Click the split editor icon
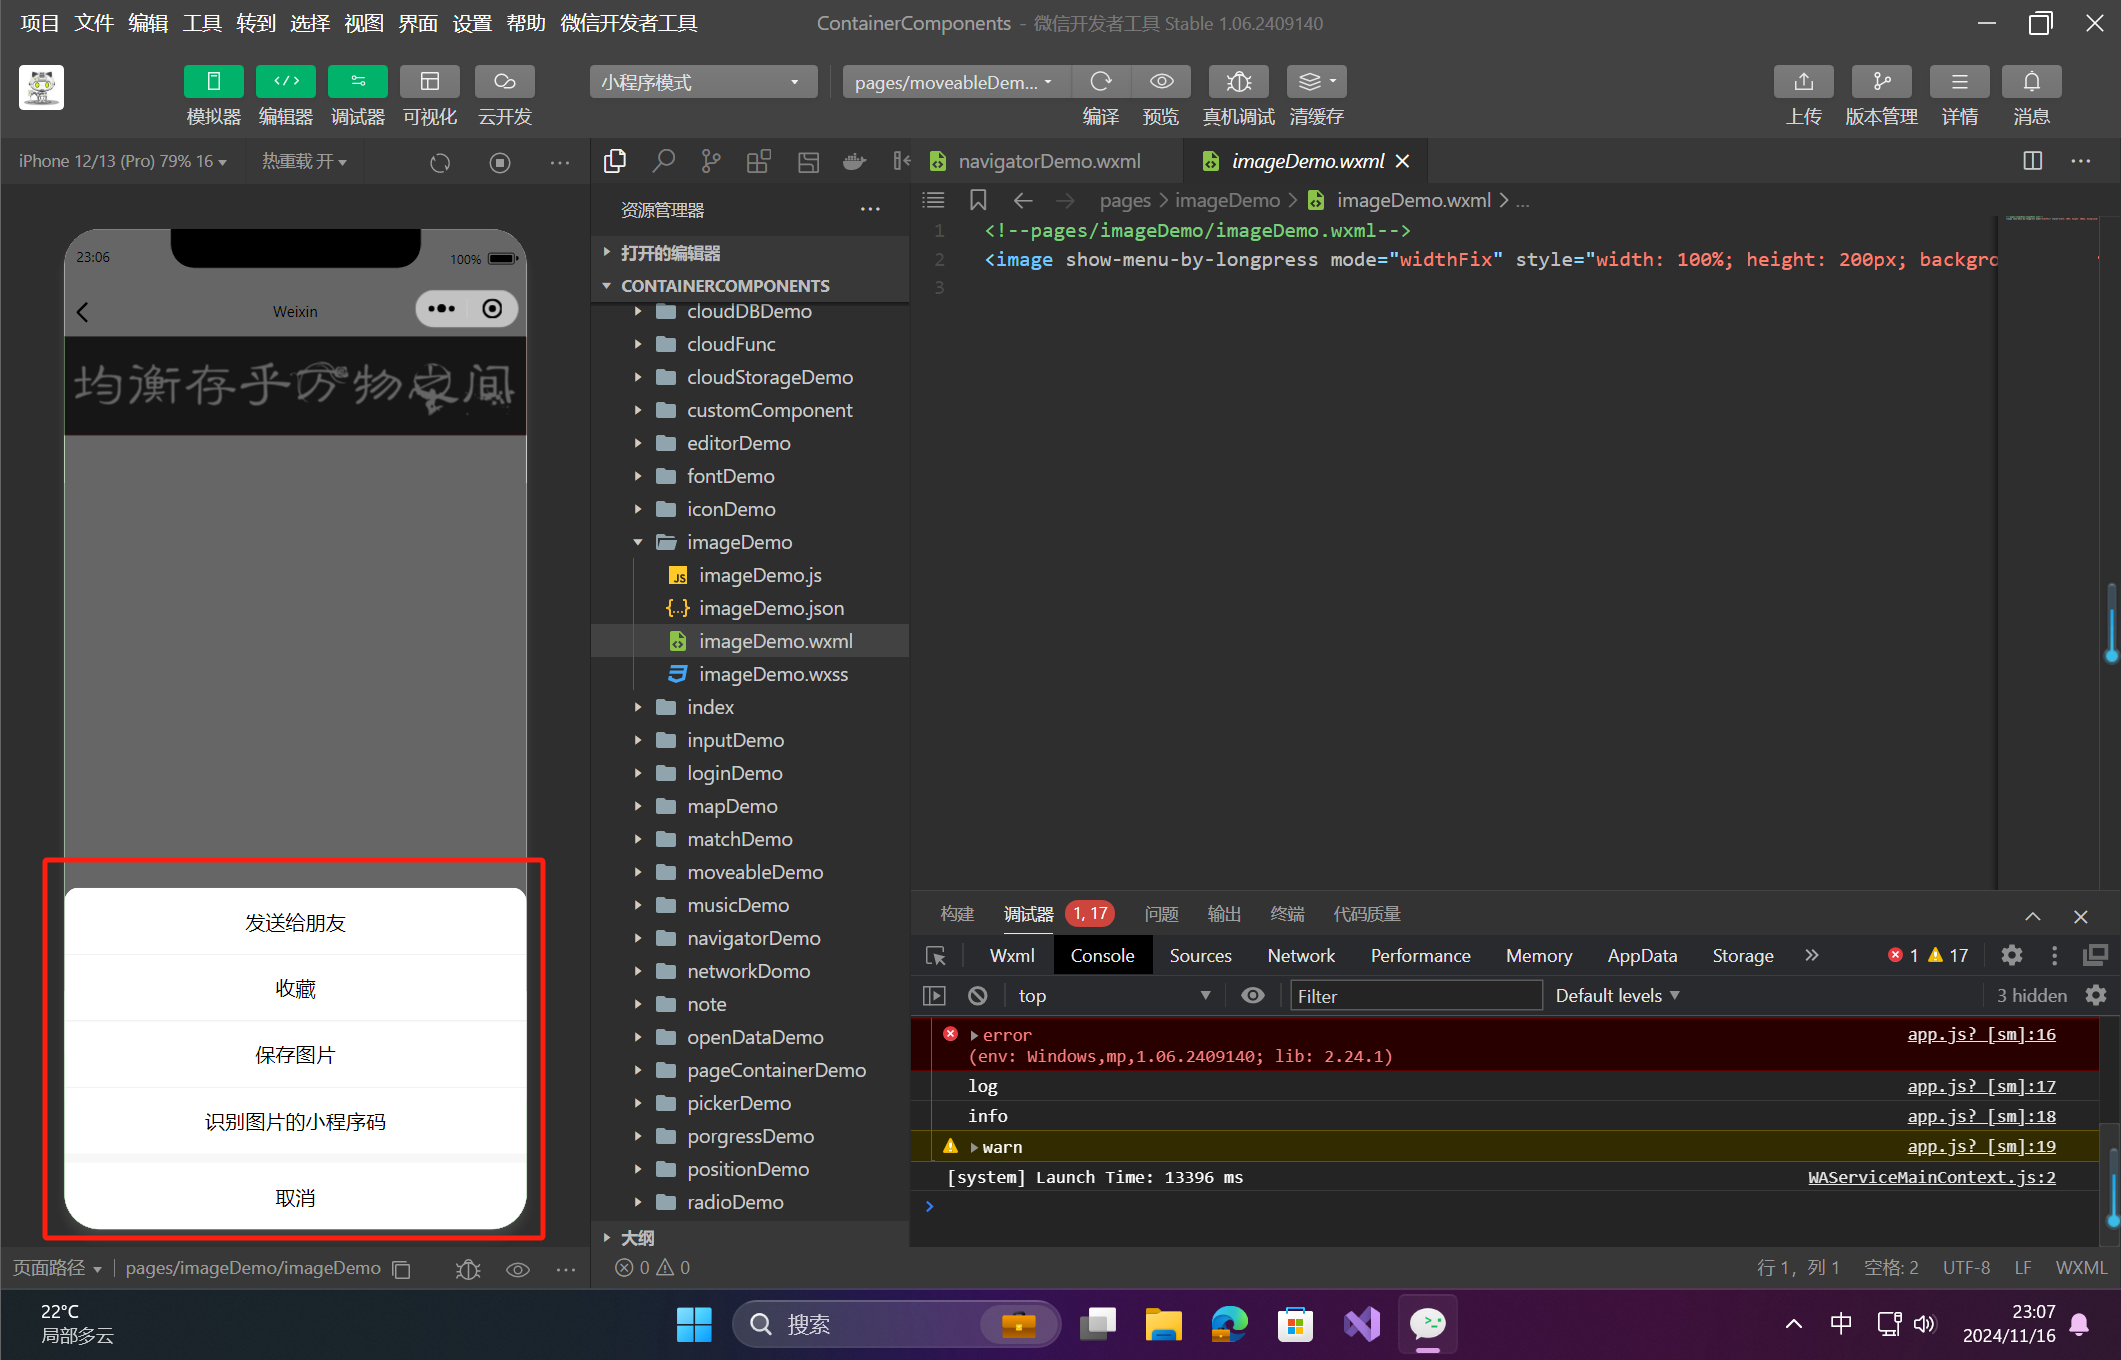The image size is (2121, 1360). 2032,161
